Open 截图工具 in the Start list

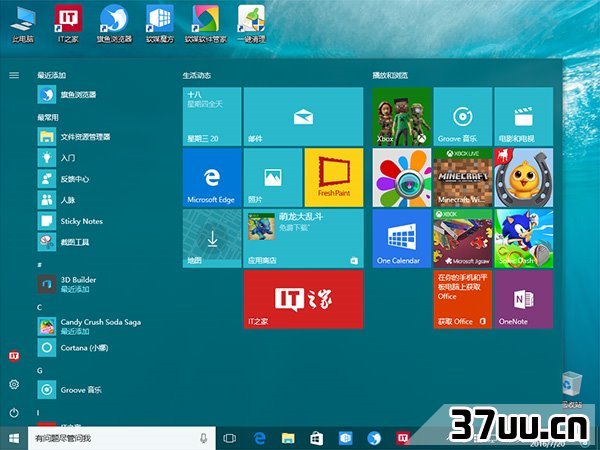(64, 242)
